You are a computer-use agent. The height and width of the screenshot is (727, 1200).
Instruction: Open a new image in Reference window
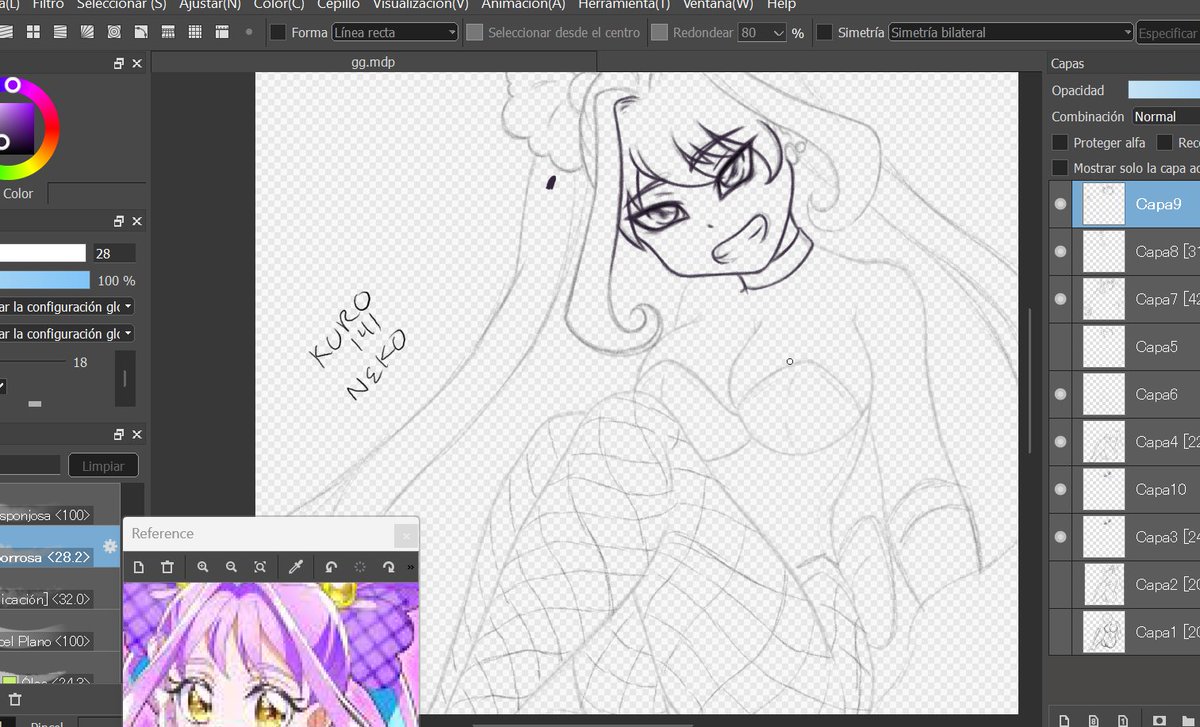tap(139, 567)
